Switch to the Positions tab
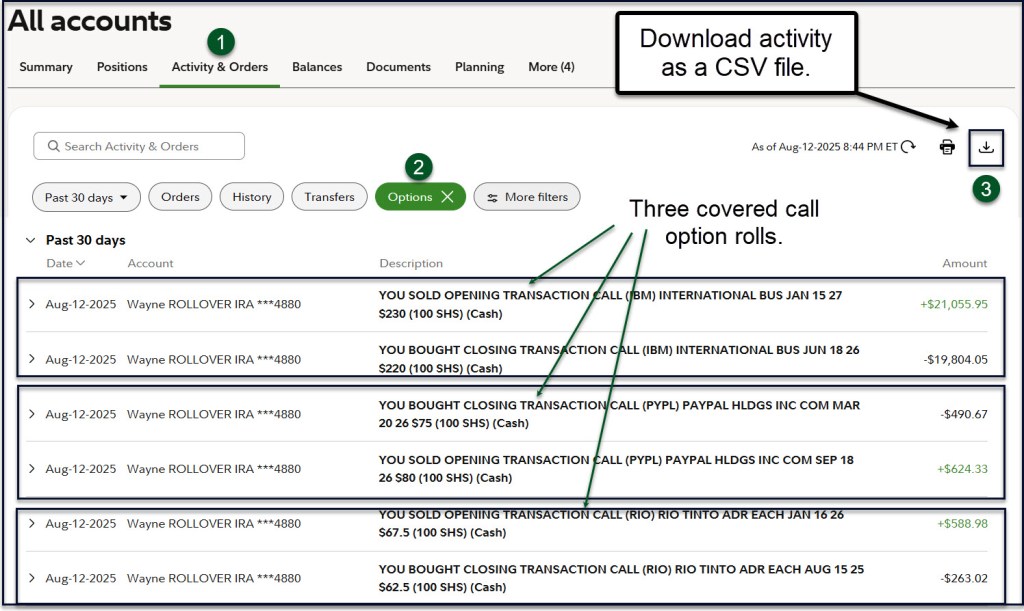Image resolution: width=1024 pixels, height=611 pixels. pyautogui.click(x=122, y=67)
